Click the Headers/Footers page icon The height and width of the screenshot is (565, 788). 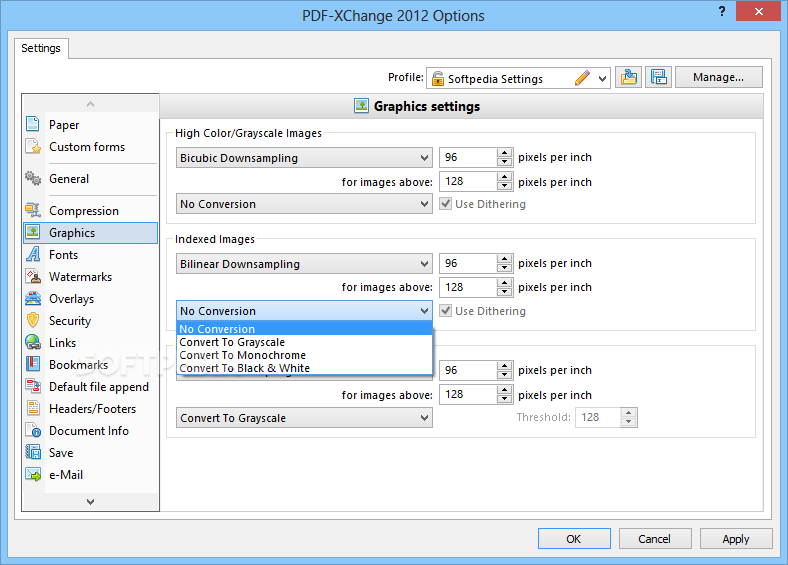33,408
